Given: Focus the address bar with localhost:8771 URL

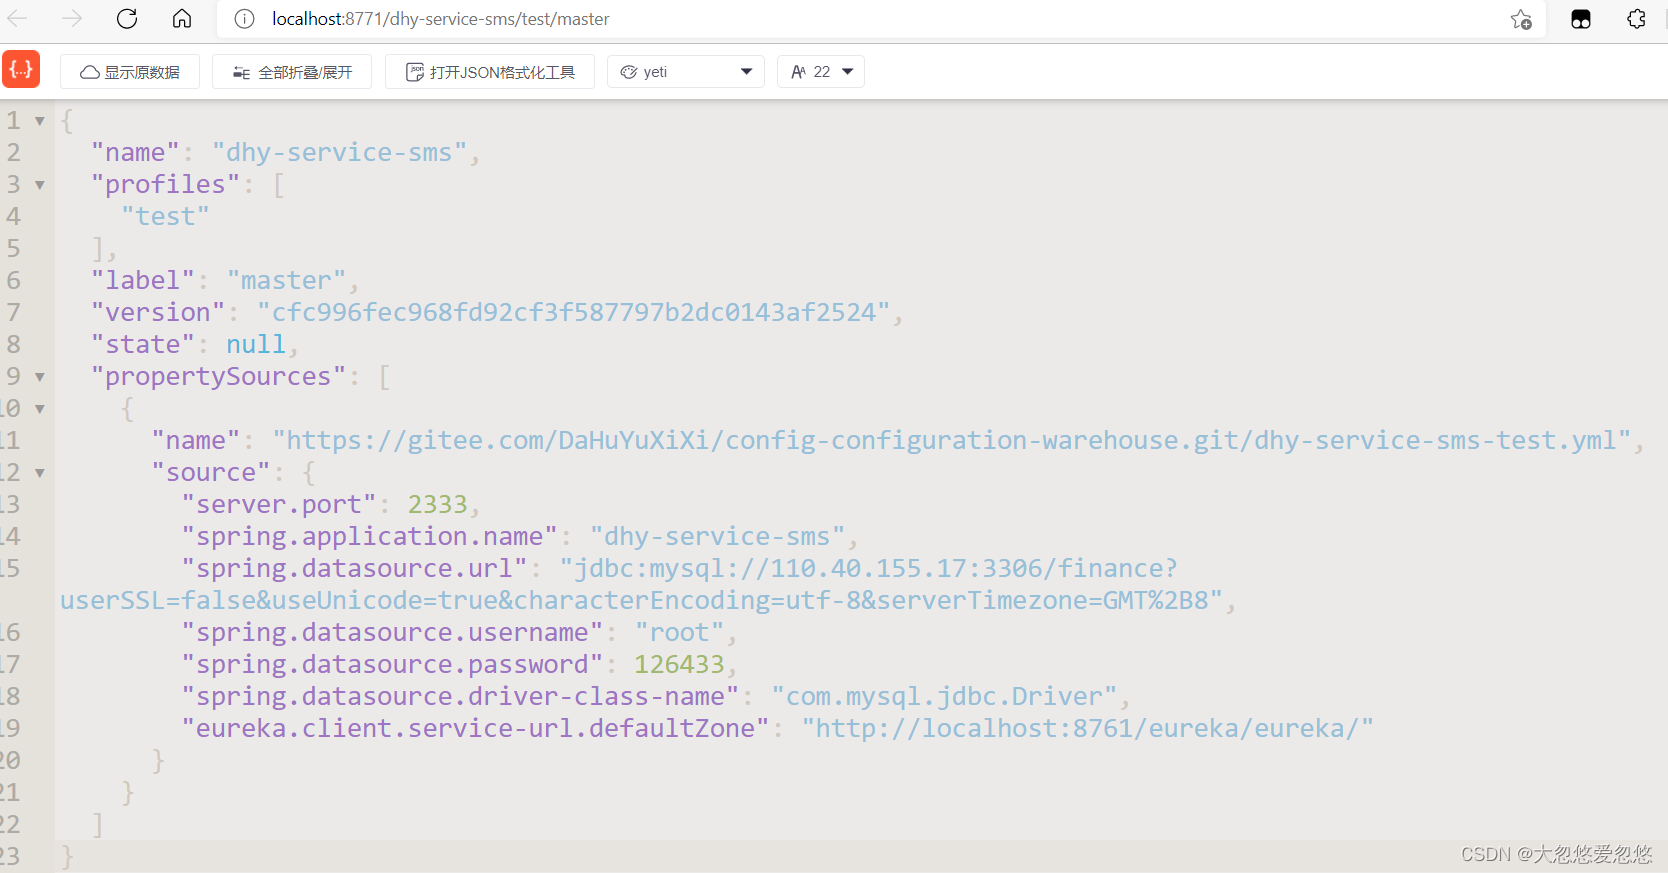Looking at the screenshot, I should point(880,19).
